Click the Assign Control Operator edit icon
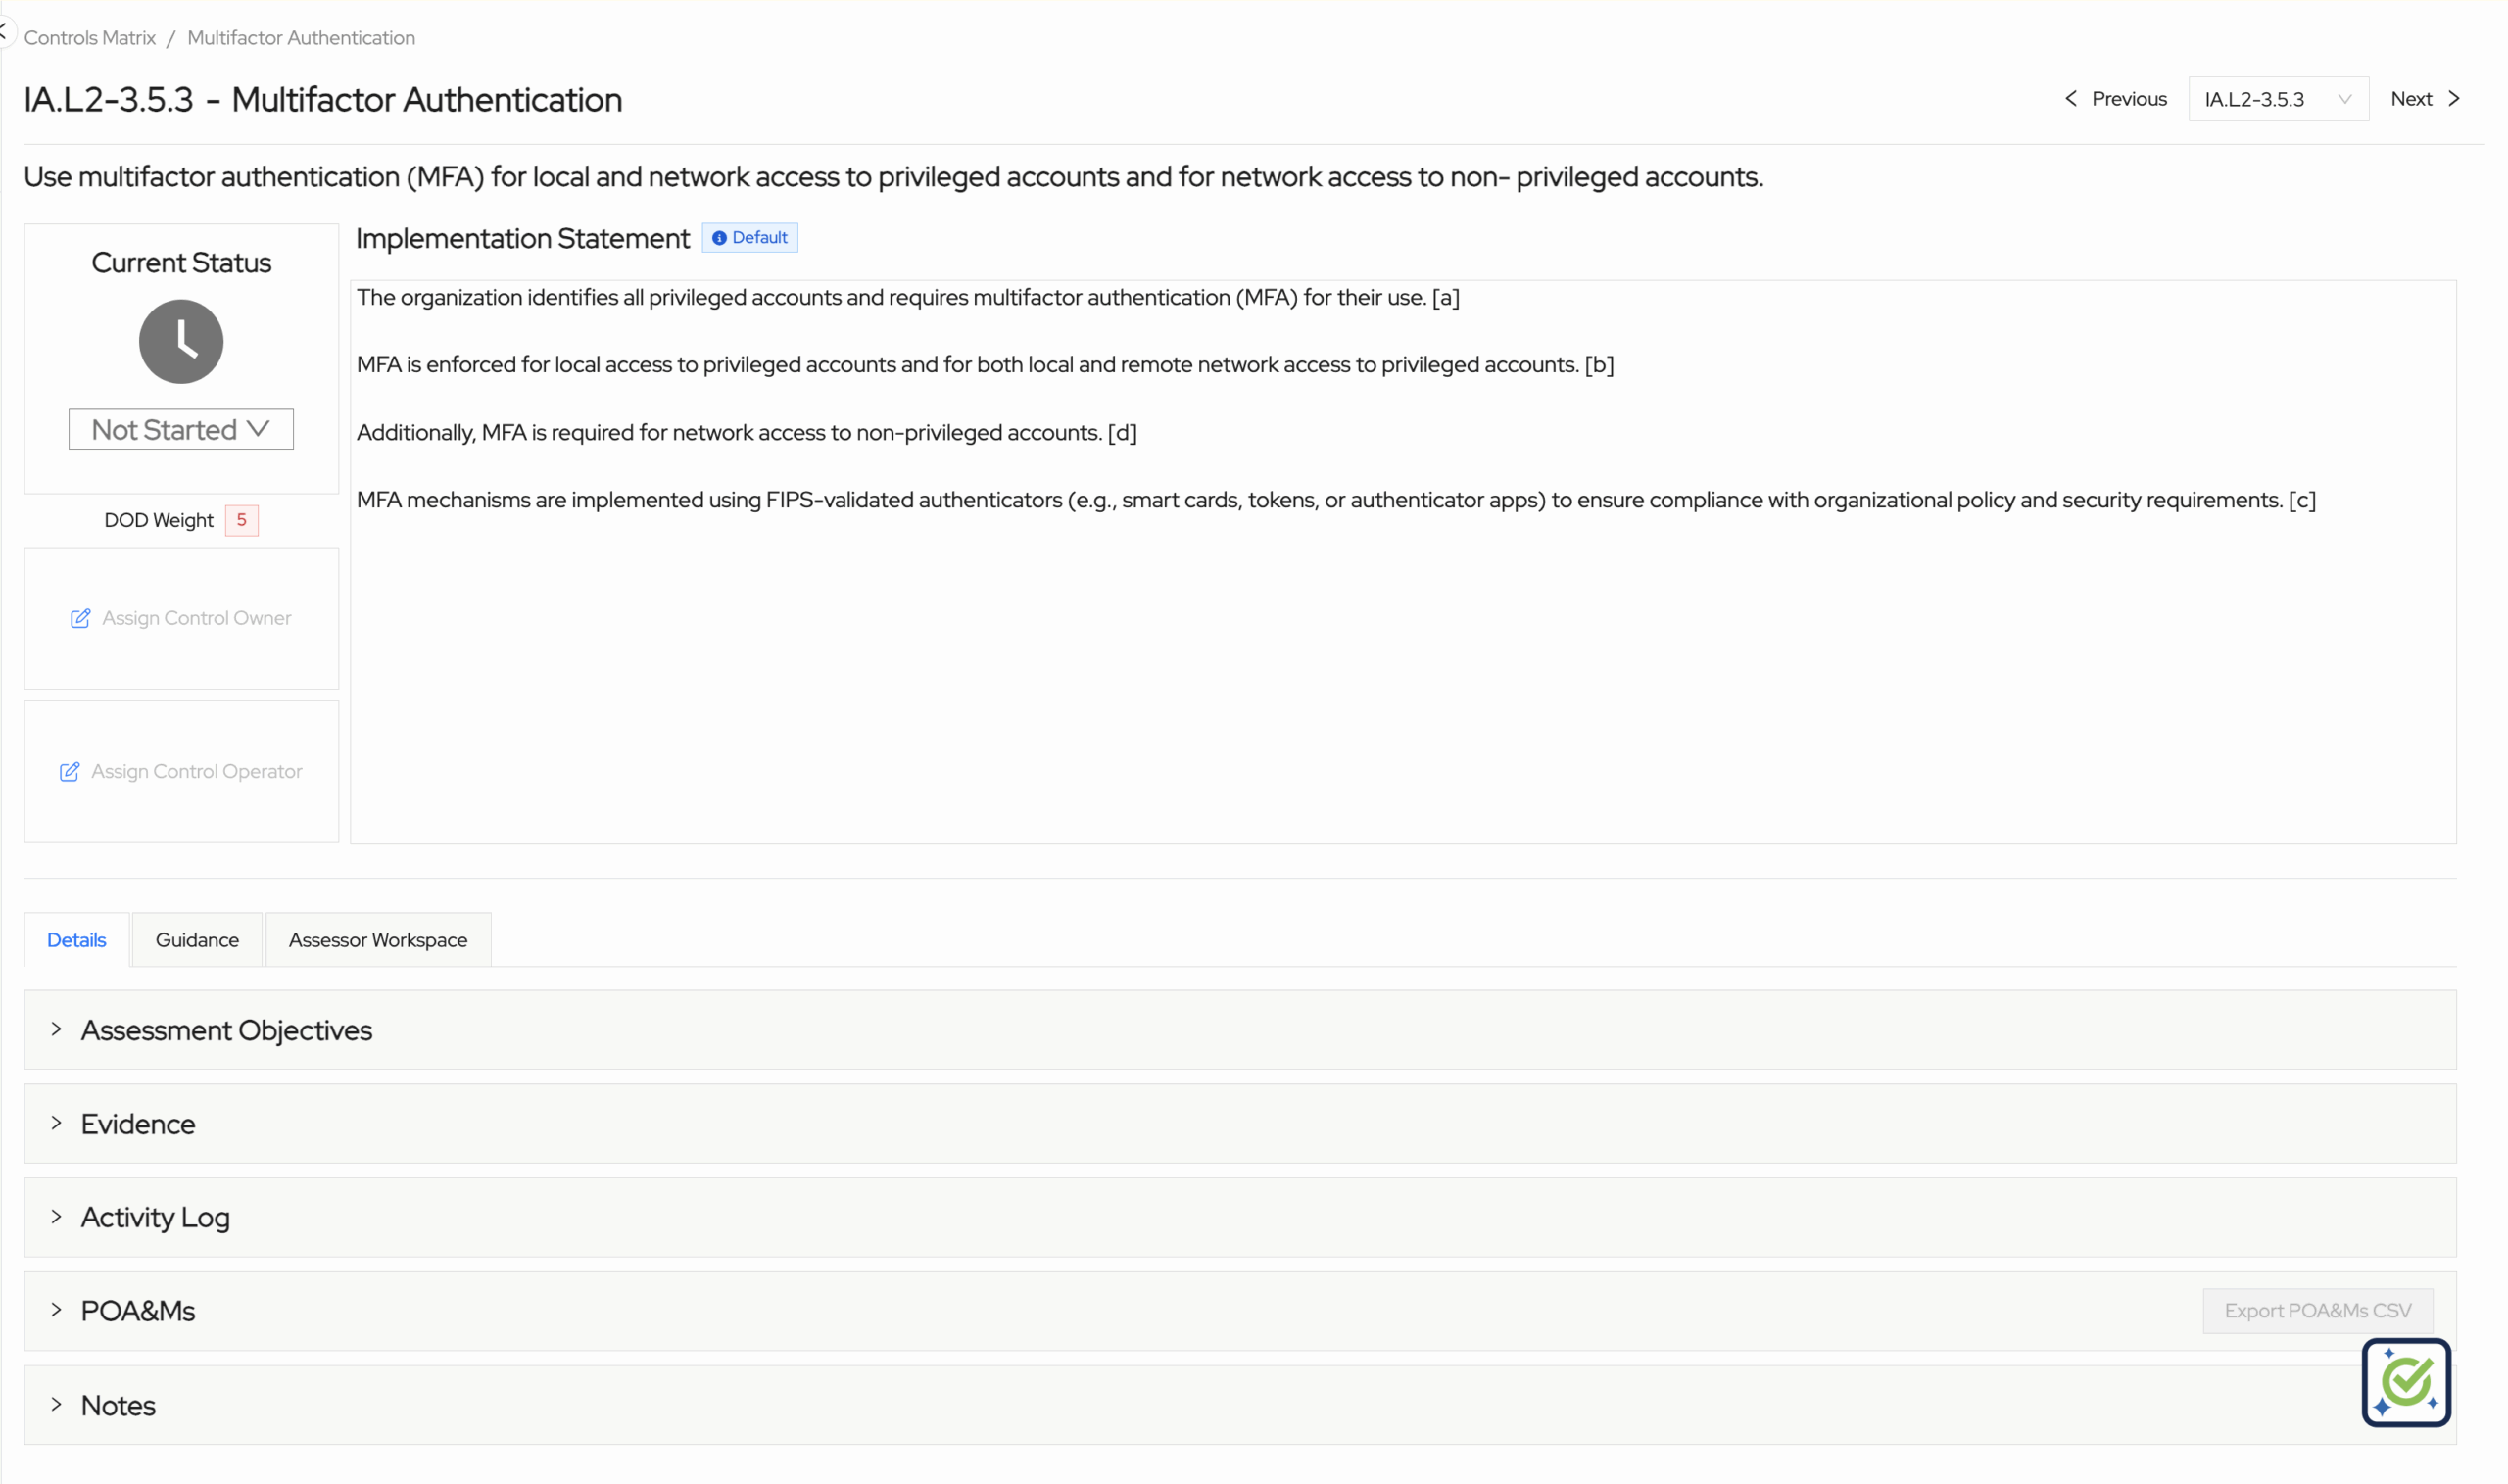The height and width of the screenshot is (1484, 2508). (x=69, y=771)
